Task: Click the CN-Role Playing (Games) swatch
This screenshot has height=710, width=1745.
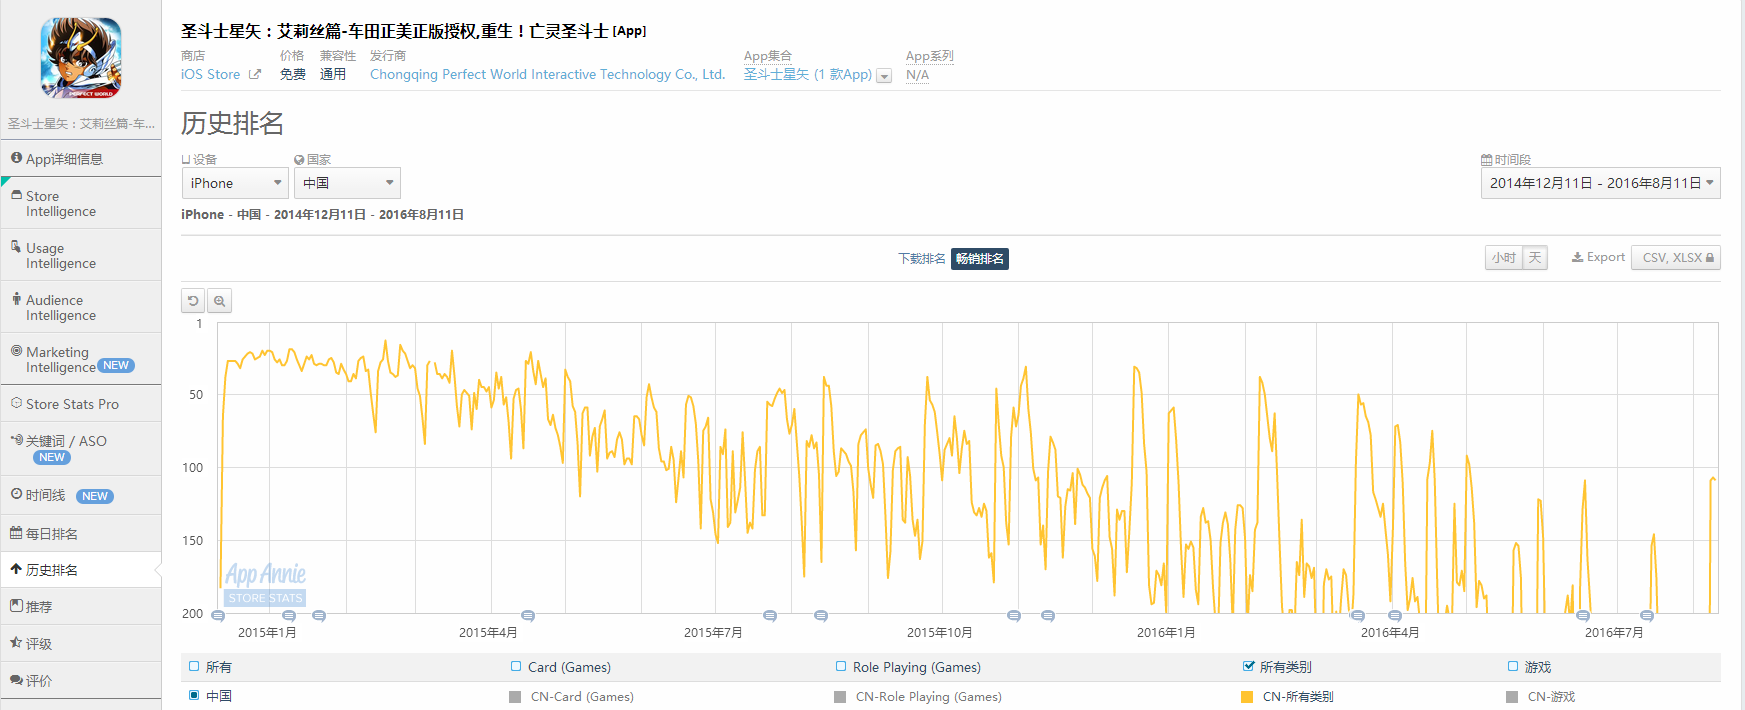Action: coord(840,697)
